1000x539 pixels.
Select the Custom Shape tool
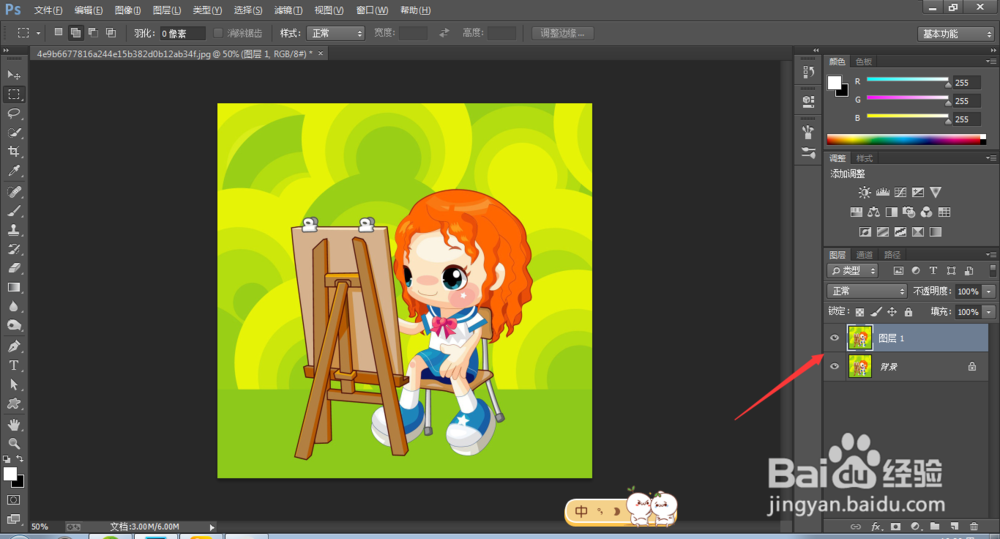(x=13, y=404)
